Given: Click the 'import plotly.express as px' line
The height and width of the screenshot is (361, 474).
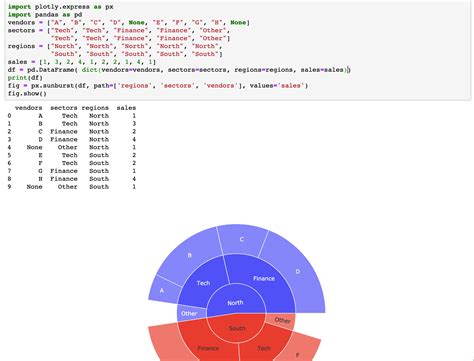Looking at the screenshot, I should pos(60,7).
